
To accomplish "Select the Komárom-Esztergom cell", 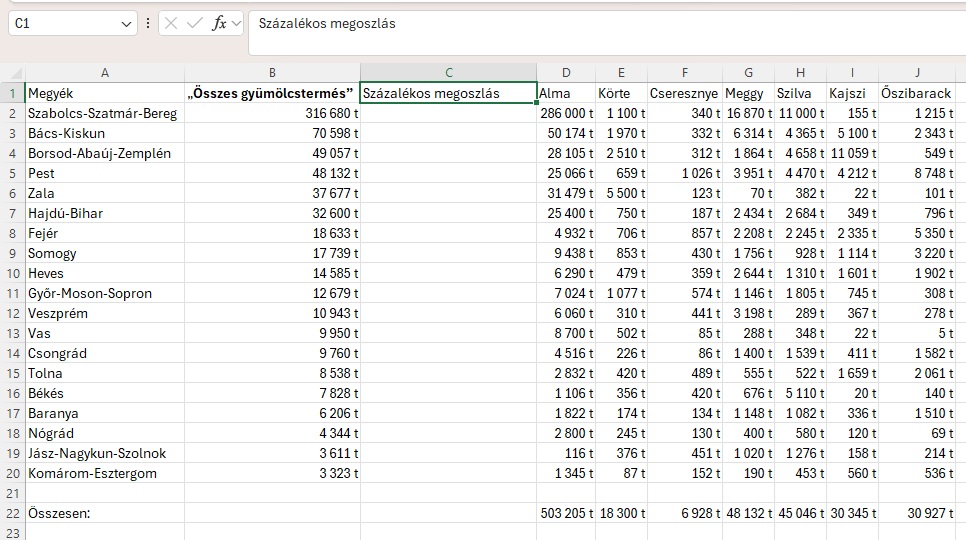I will (105, 473).
